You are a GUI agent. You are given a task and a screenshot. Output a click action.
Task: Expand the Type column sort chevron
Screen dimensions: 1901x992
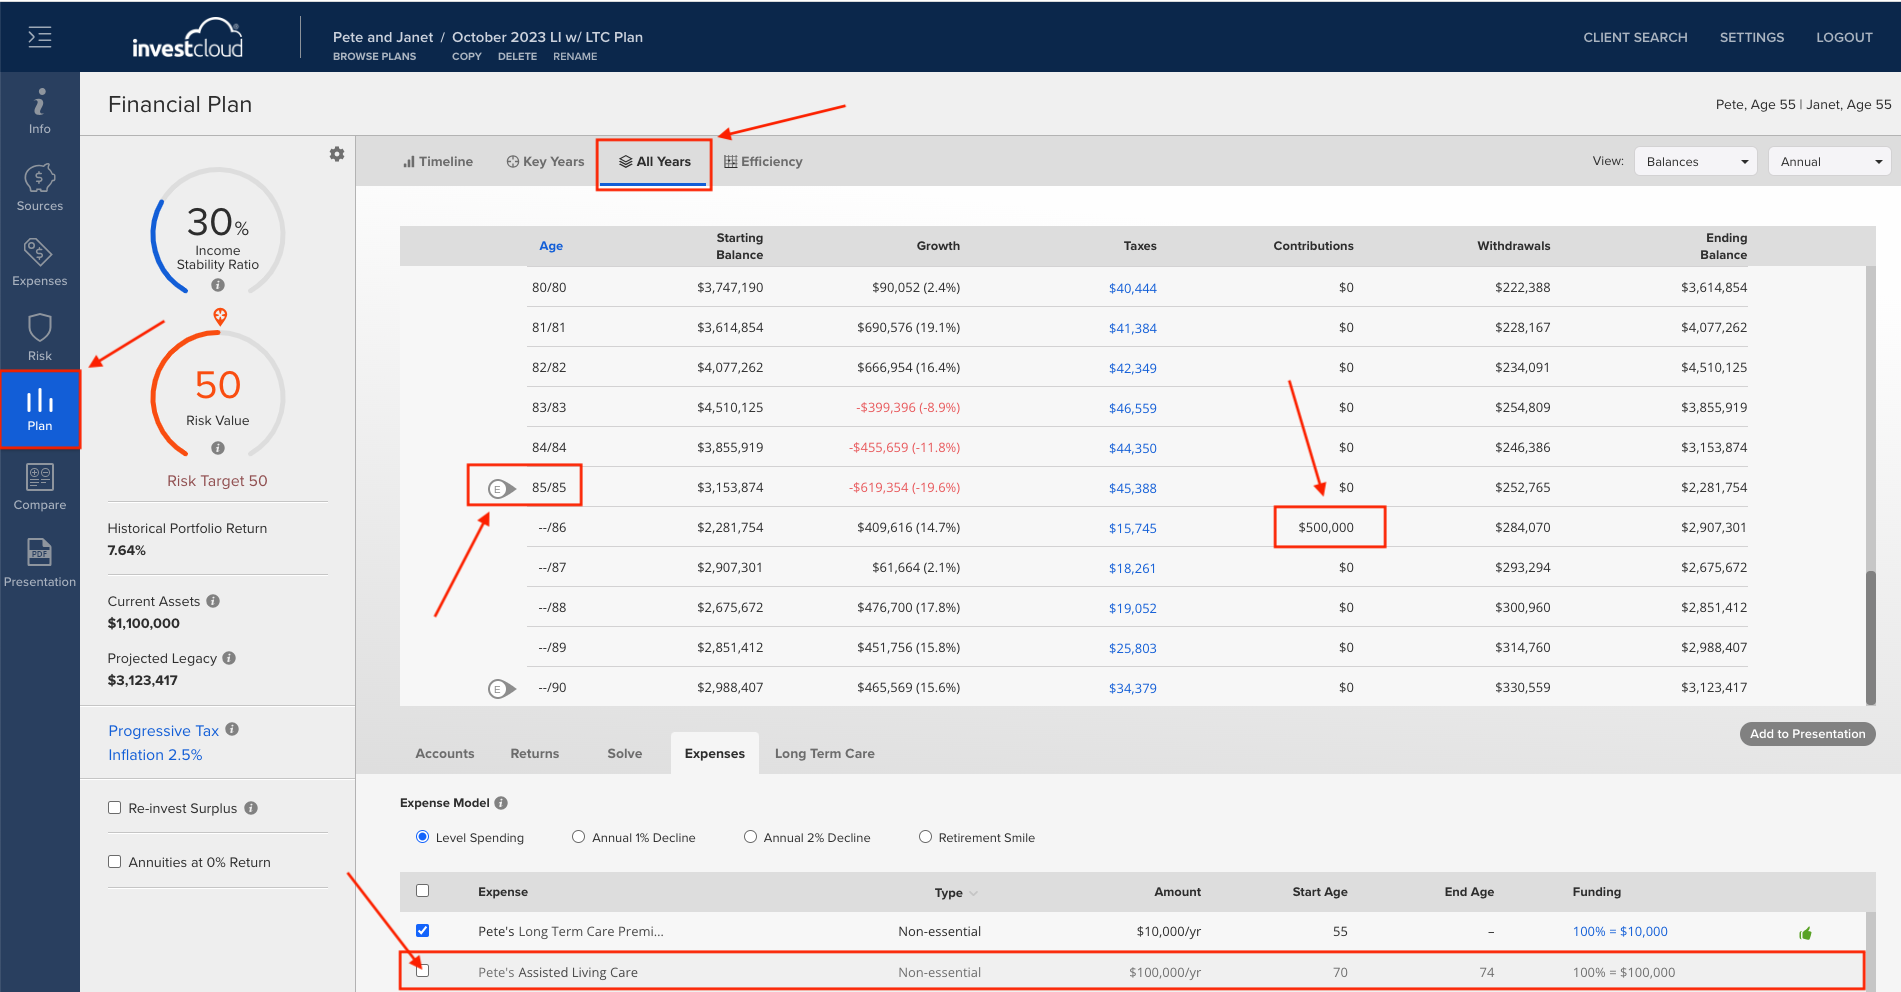click(x=973, y=893)
